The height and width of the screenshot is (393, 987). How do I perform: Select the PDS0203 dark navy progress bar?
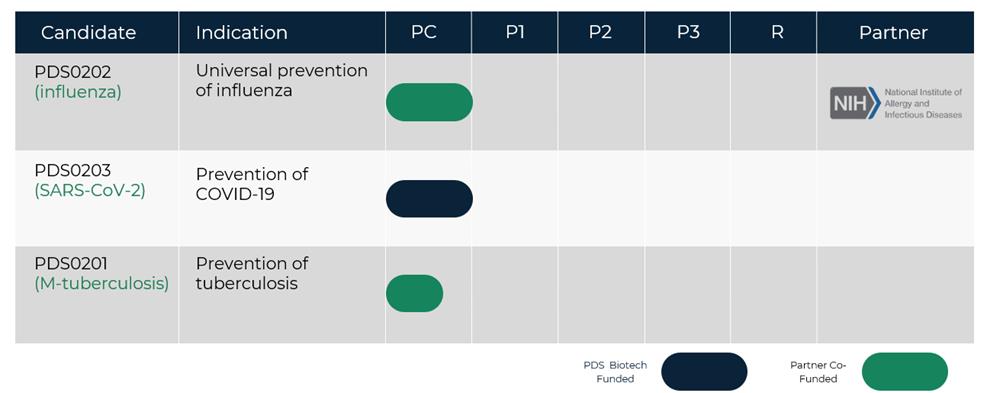pos(429,199)
